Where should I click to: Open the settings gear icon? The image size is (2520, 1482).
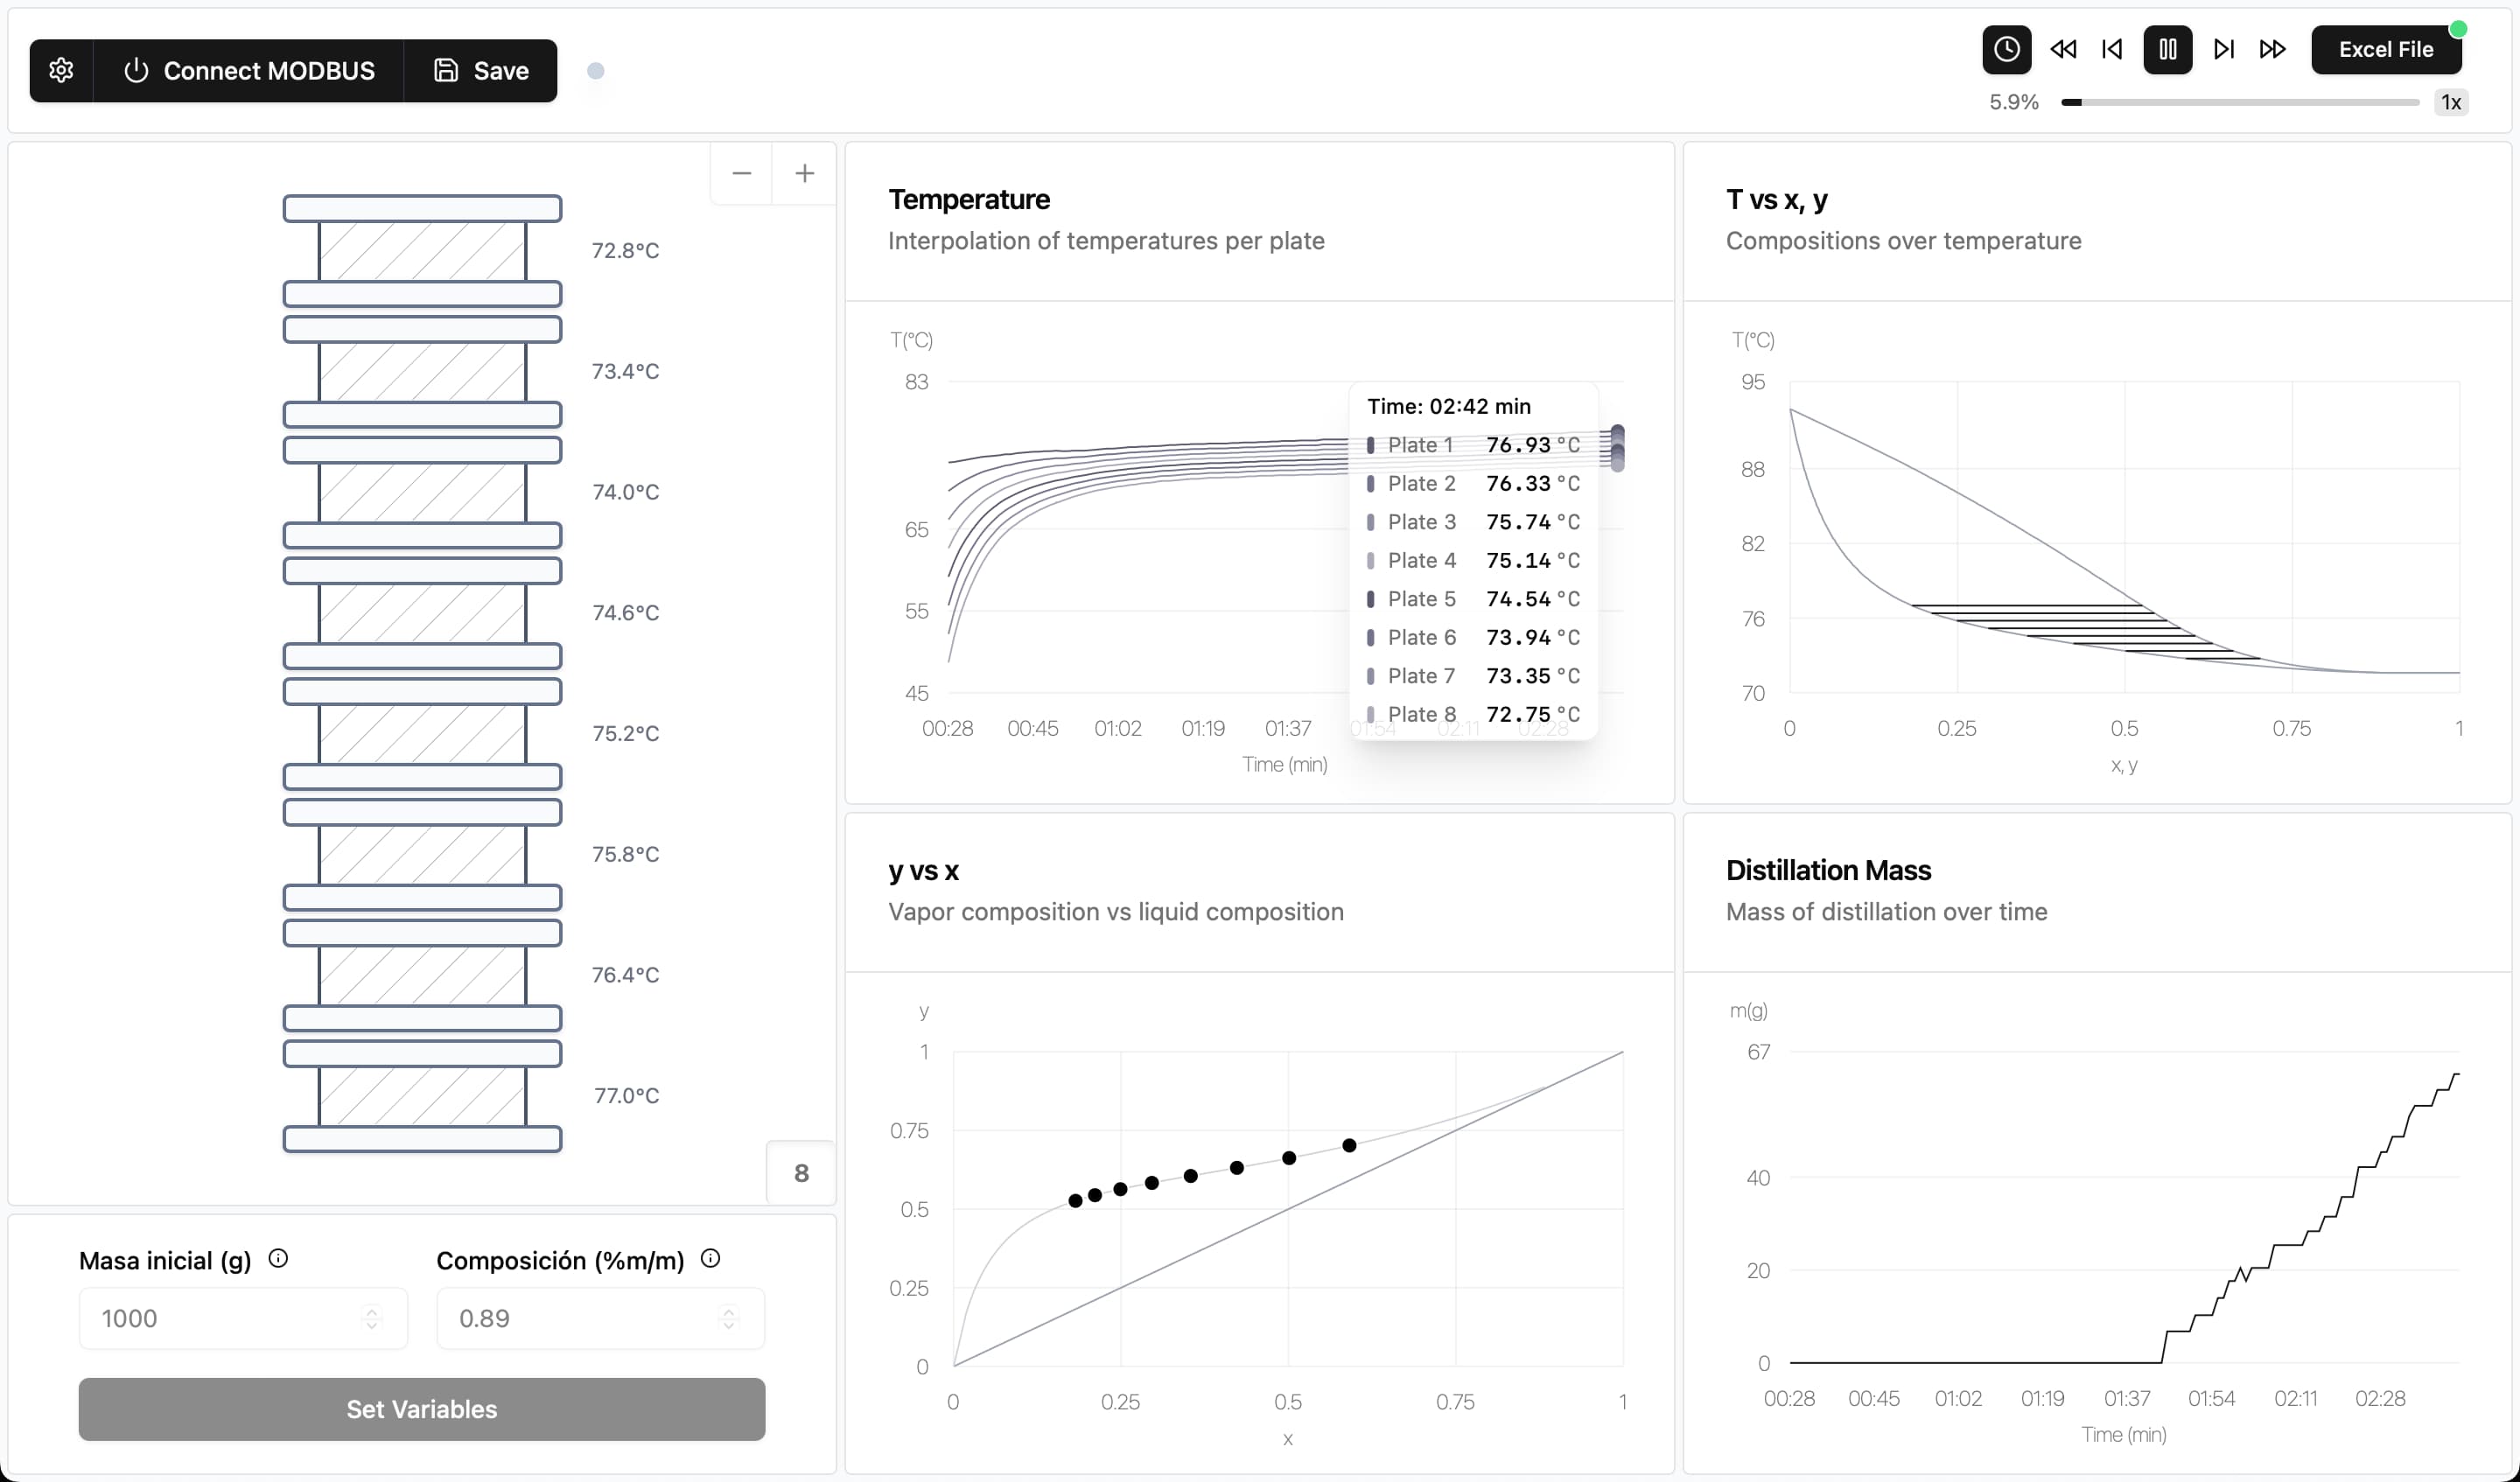pyautogui.click(x=61, y=70)
